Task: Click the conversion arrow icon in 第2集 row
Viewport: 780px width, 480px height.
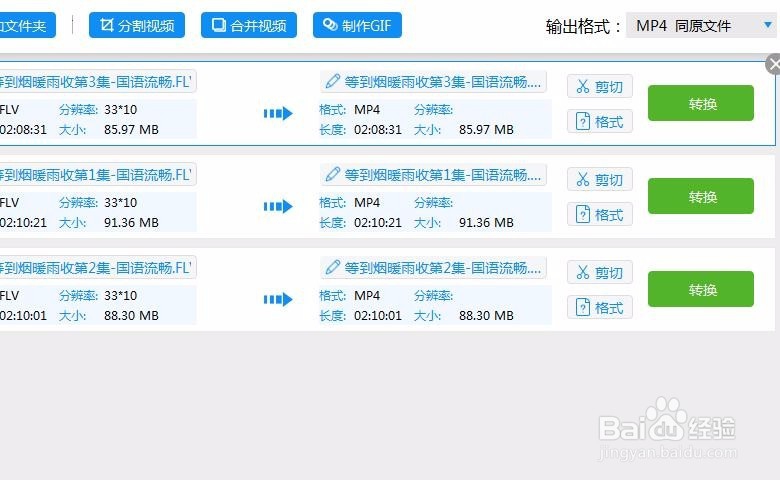Action: click(x=278, y=299)
